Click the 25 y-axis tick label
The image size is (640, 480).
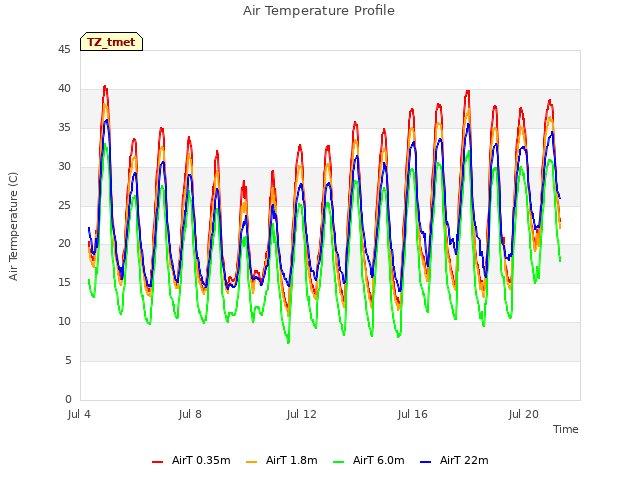point(64,205)
